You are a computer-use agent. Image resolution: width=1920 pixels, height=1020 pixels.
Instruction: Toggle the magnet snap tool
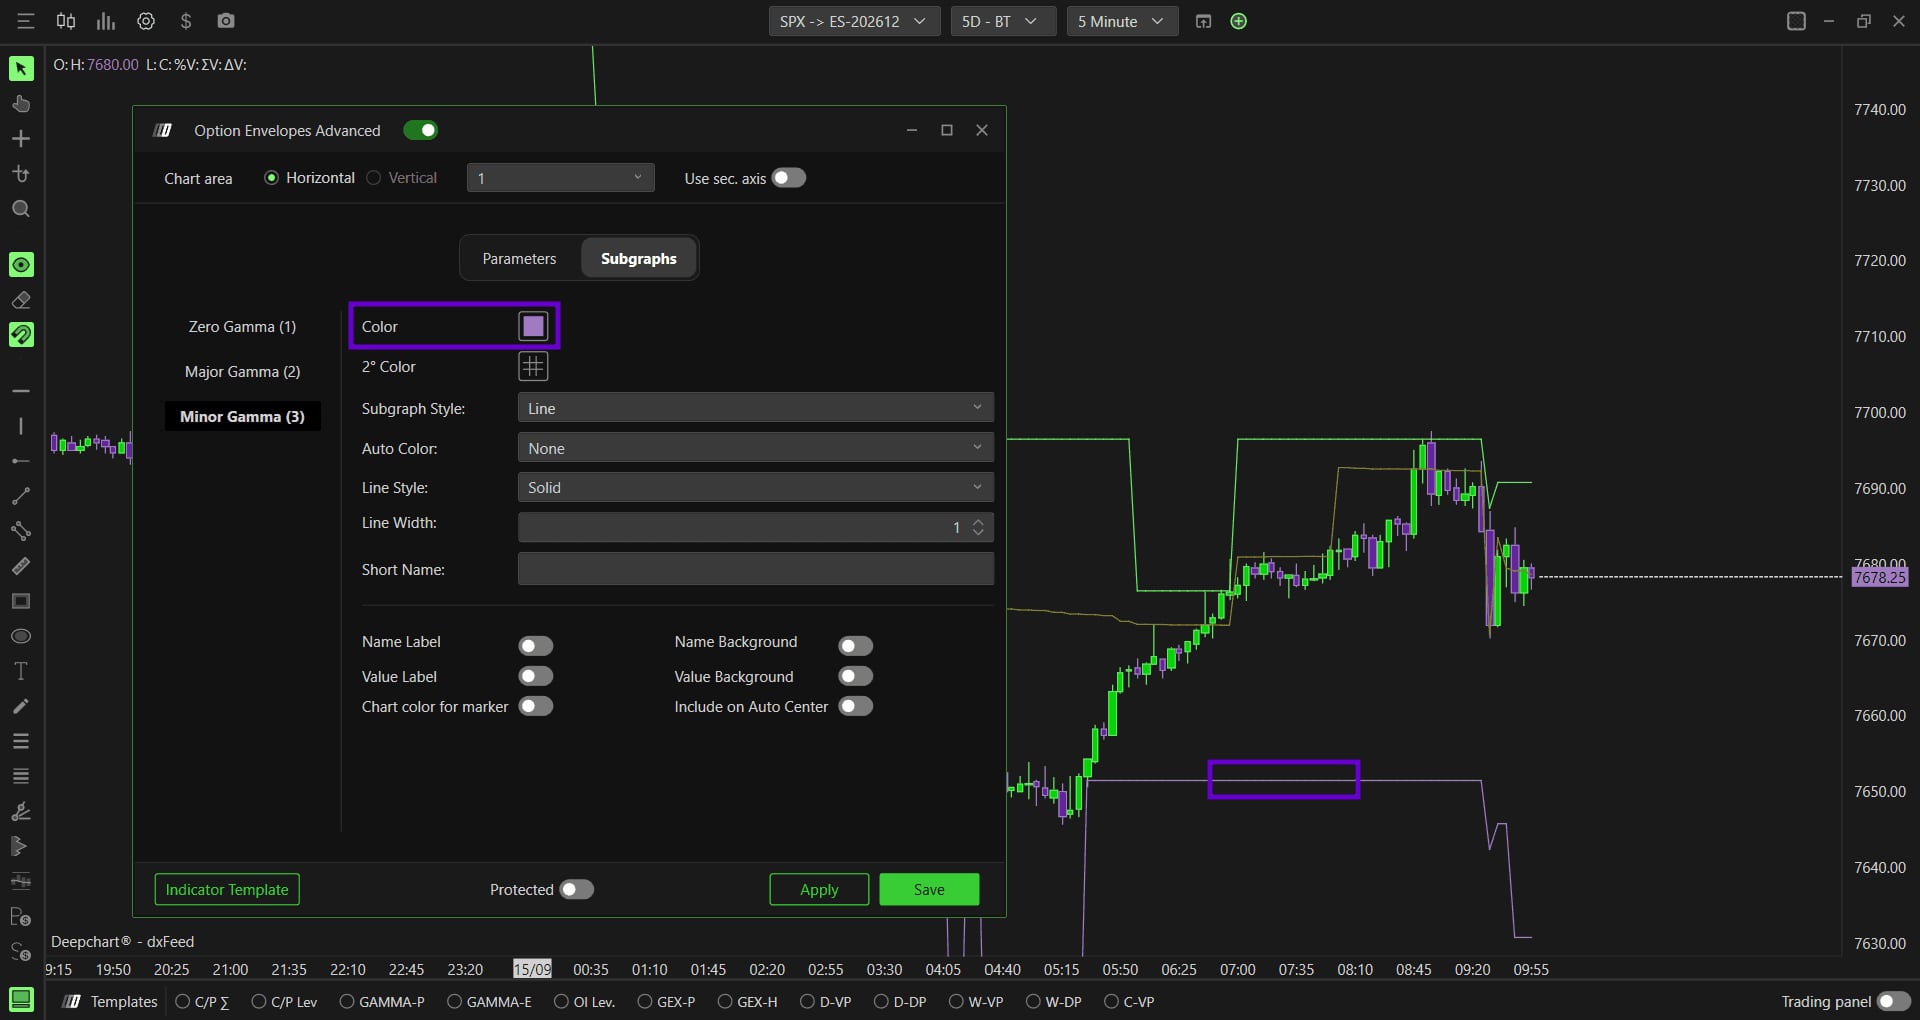click(x=21, y=334)
